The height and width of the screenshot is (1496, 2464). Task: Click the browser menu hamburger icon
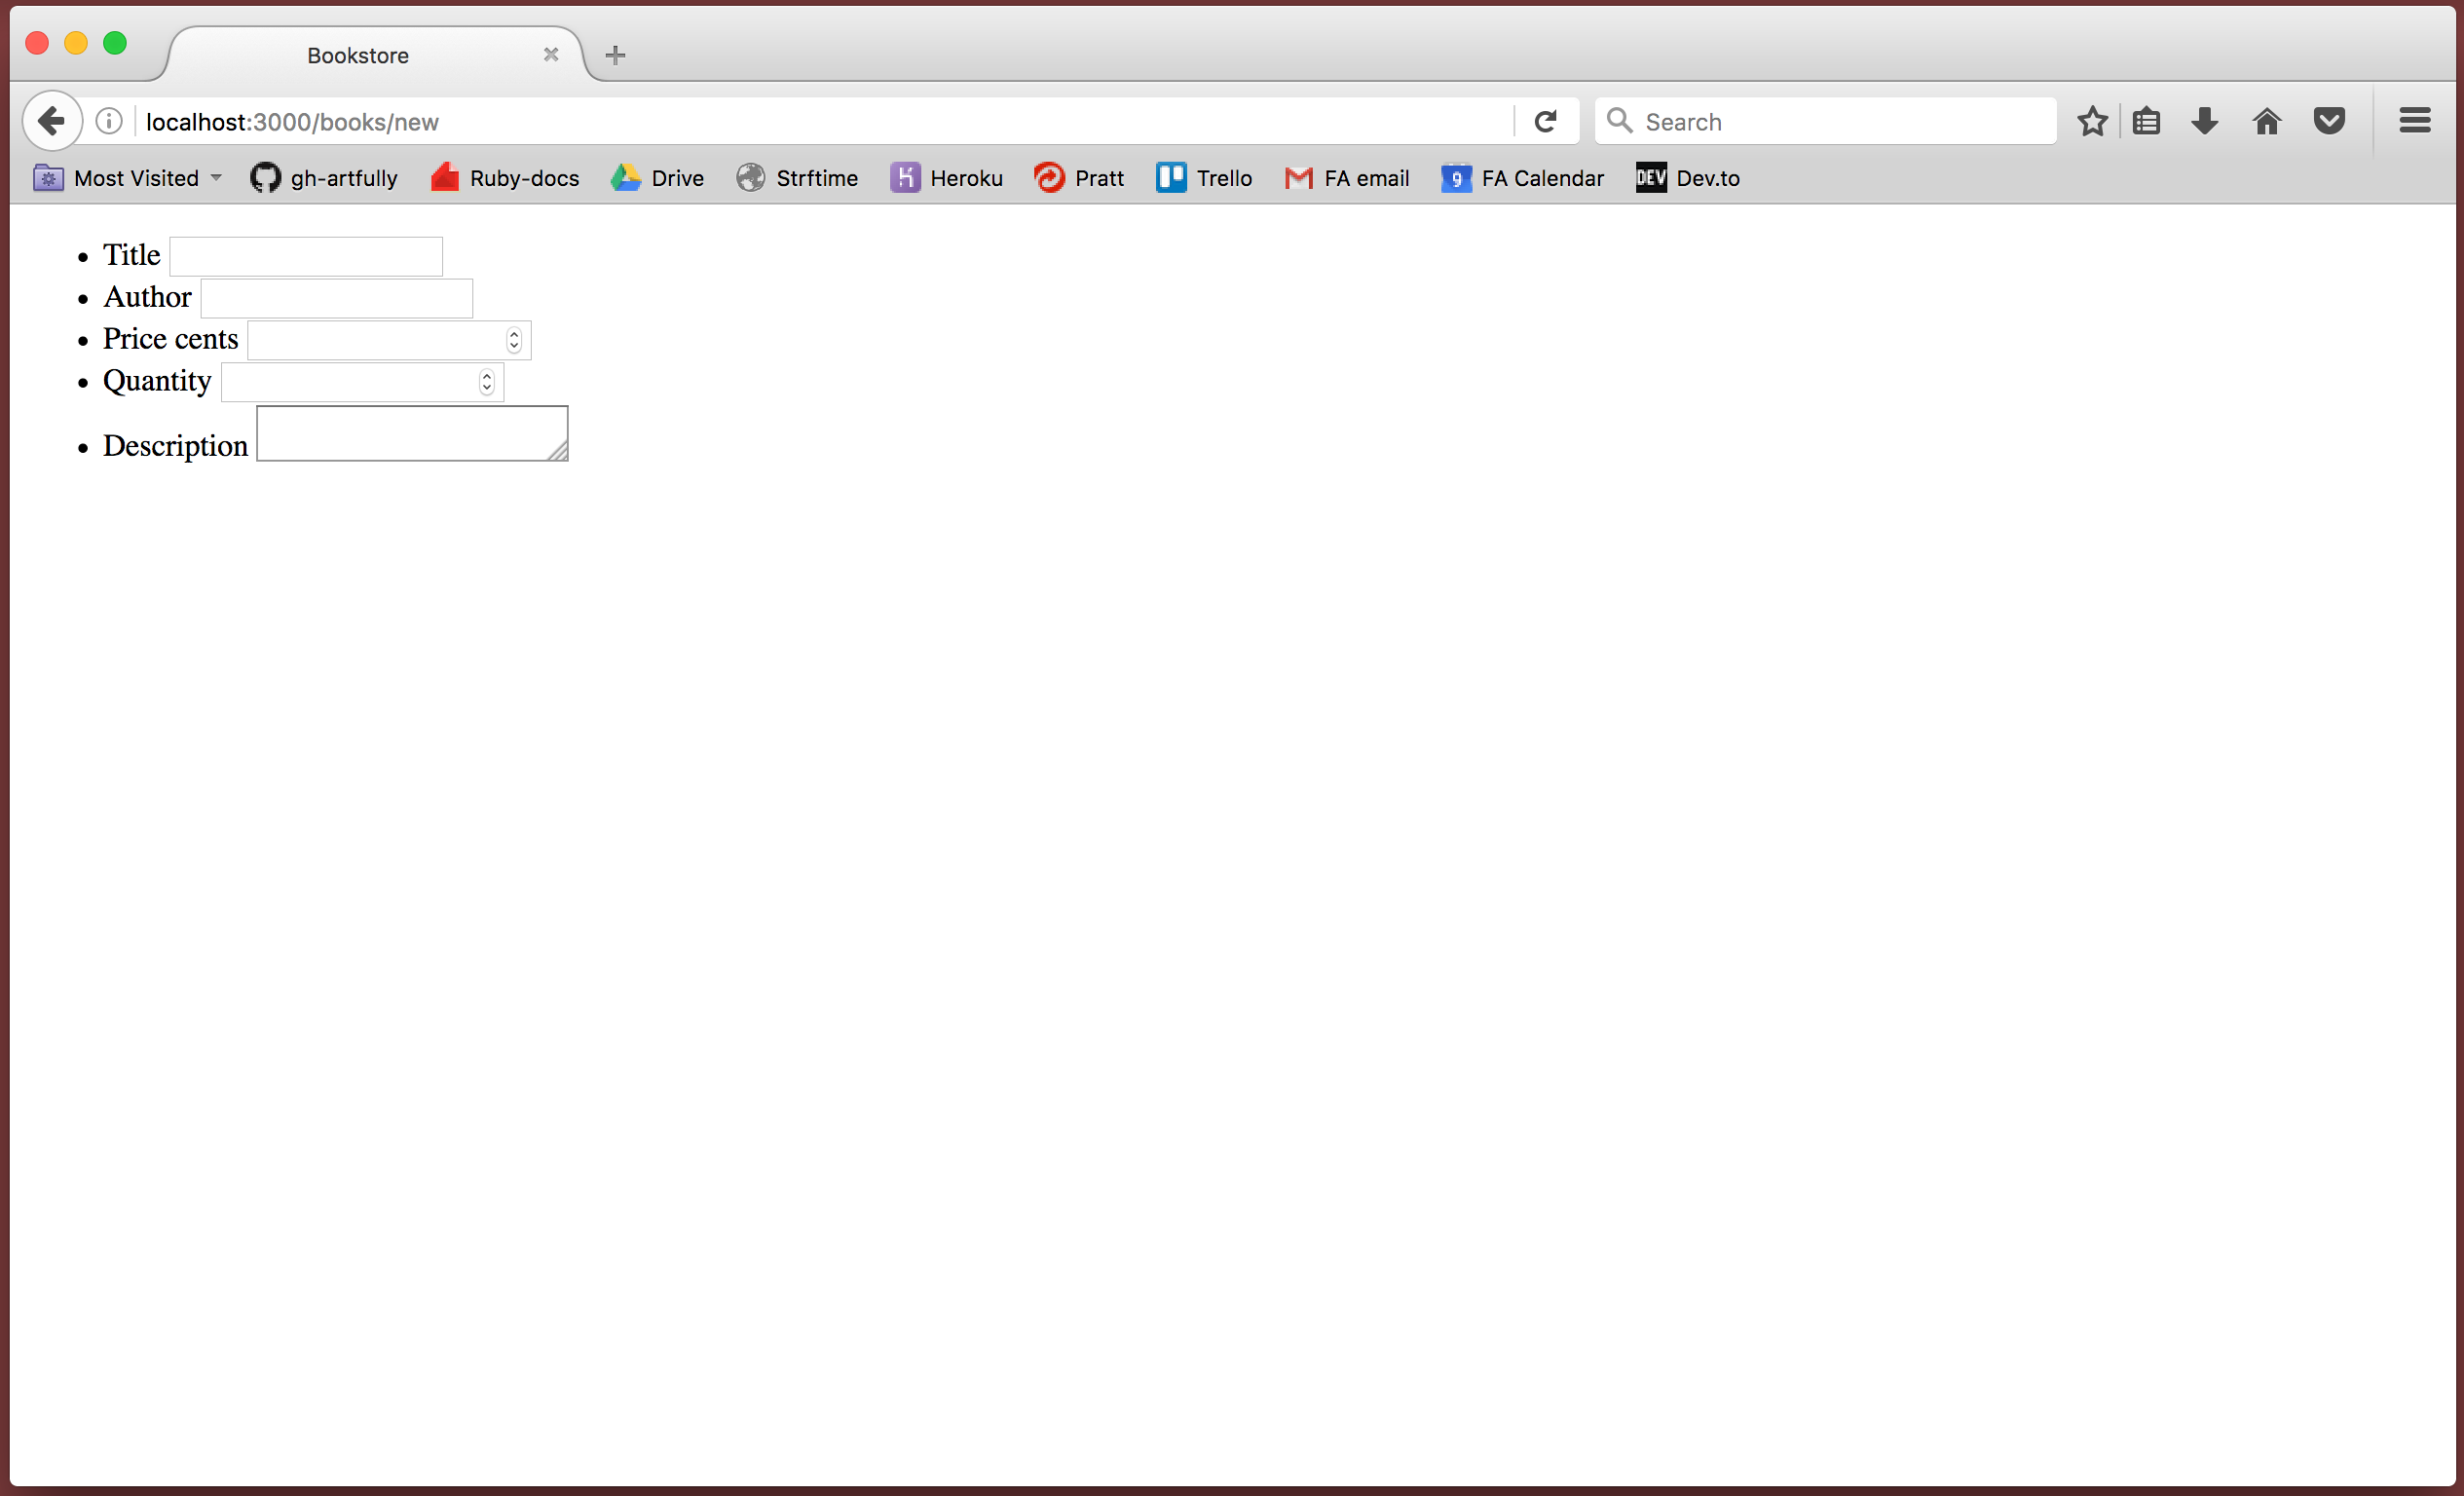[x=2414, y=120]
